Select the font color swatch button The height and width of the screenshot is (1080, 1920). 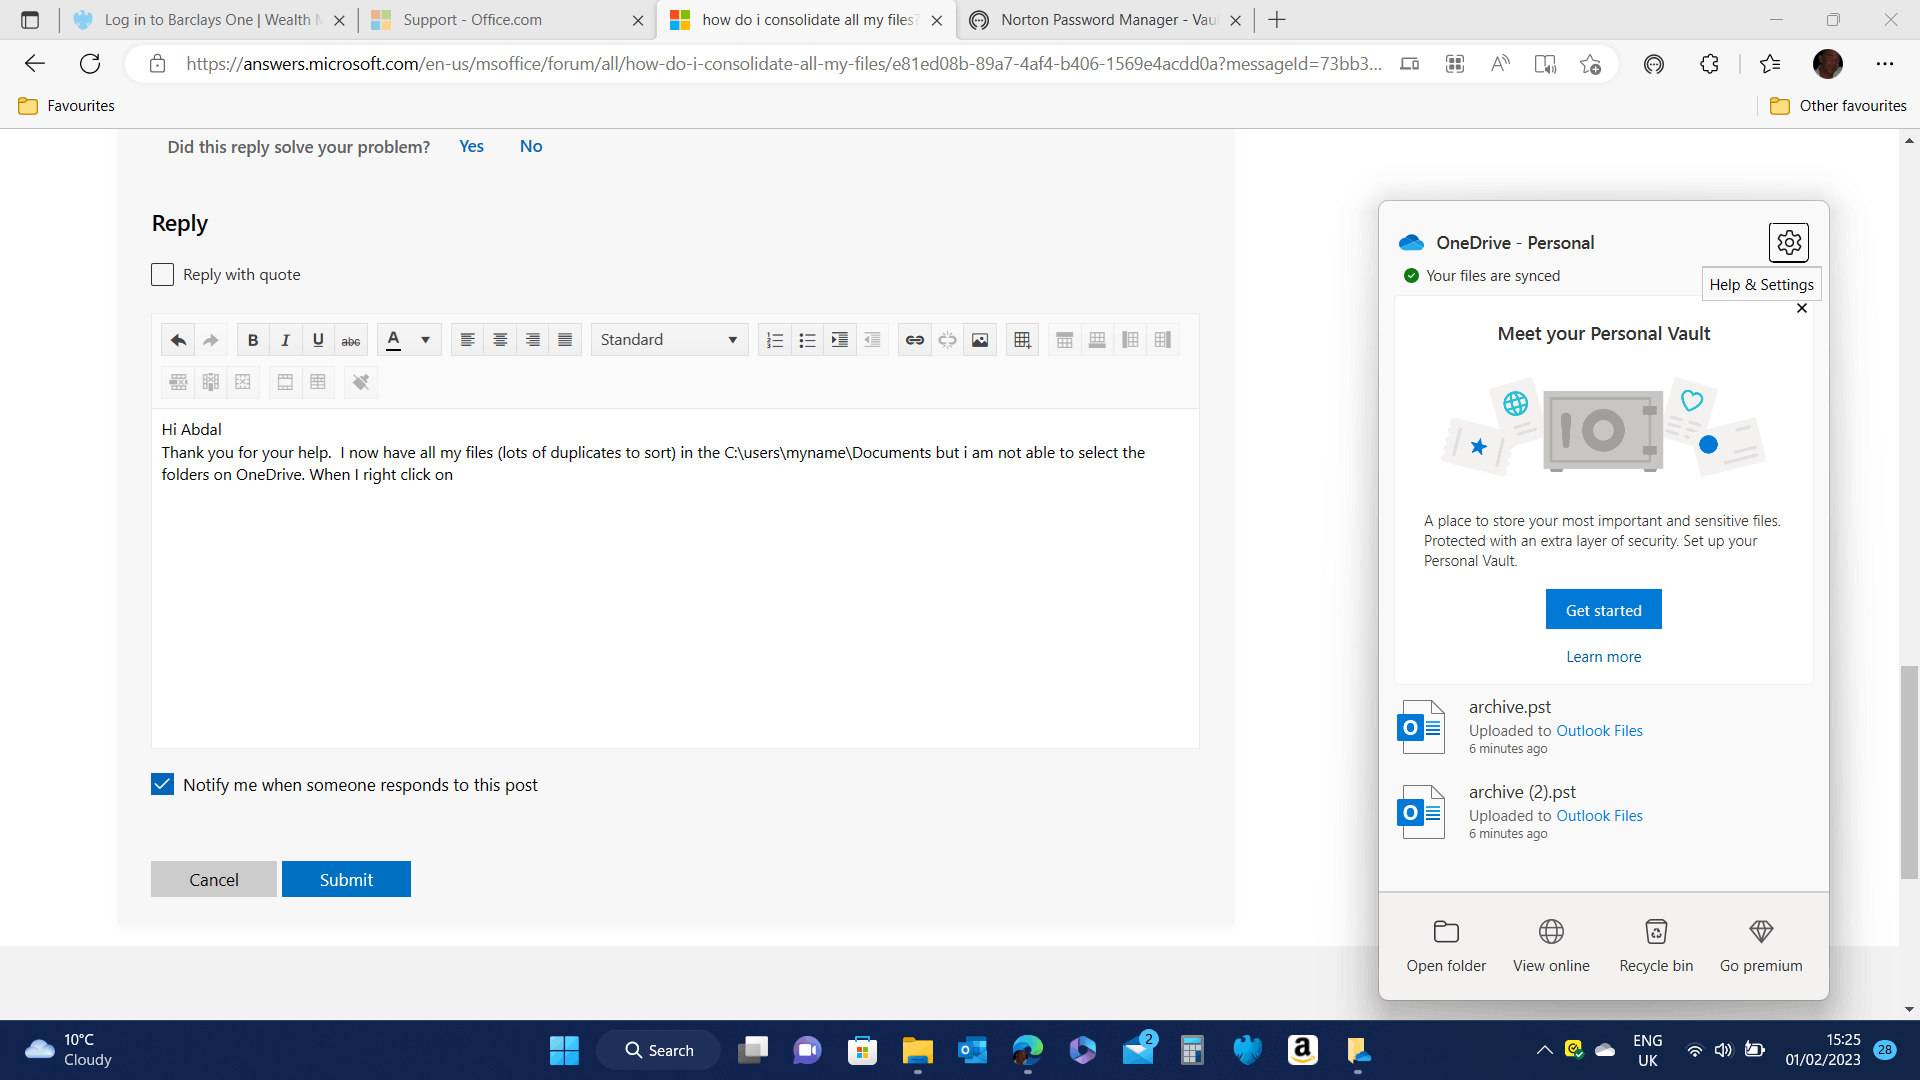tap(394, 340)
